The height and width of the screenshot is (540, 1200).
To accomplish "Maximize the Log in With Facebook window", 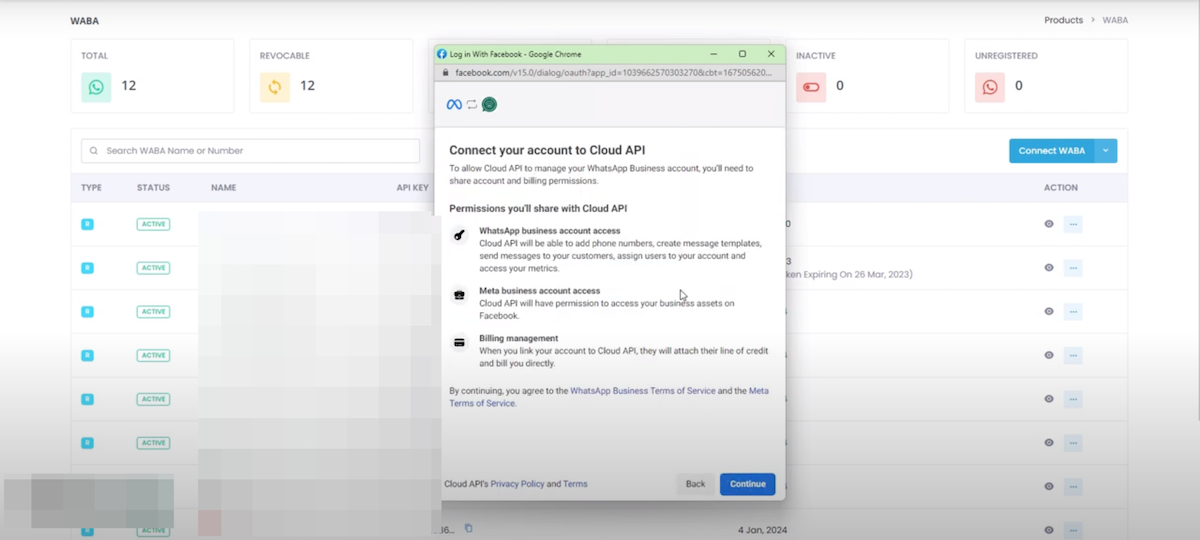I will pyautogui.click(x=742, y=54).
